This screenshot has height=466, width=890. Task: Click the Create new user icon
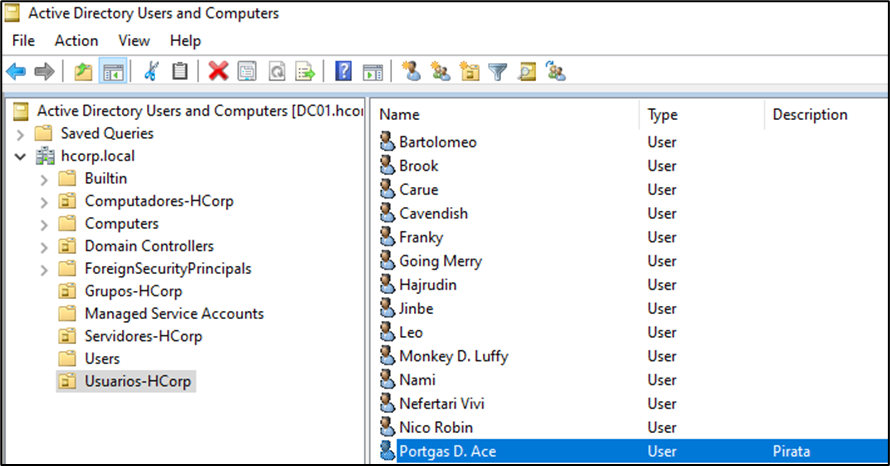click(410, 71)
